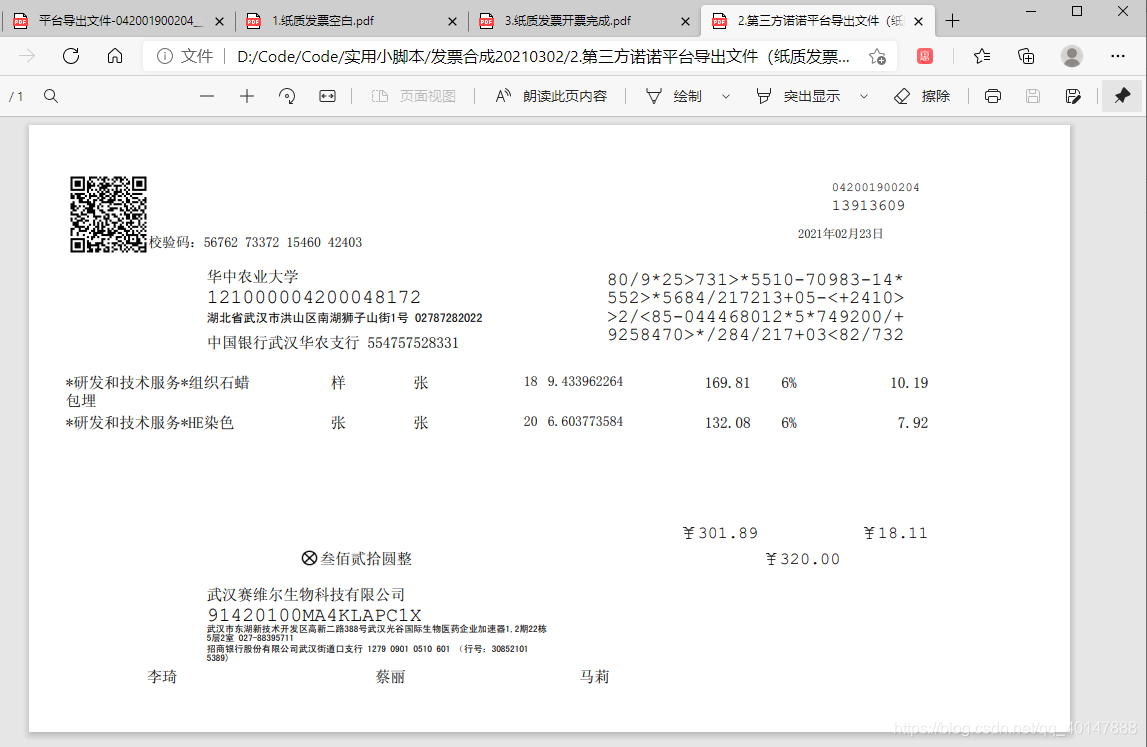
Task: Go to the home page icon
Action: click(115, 56)
